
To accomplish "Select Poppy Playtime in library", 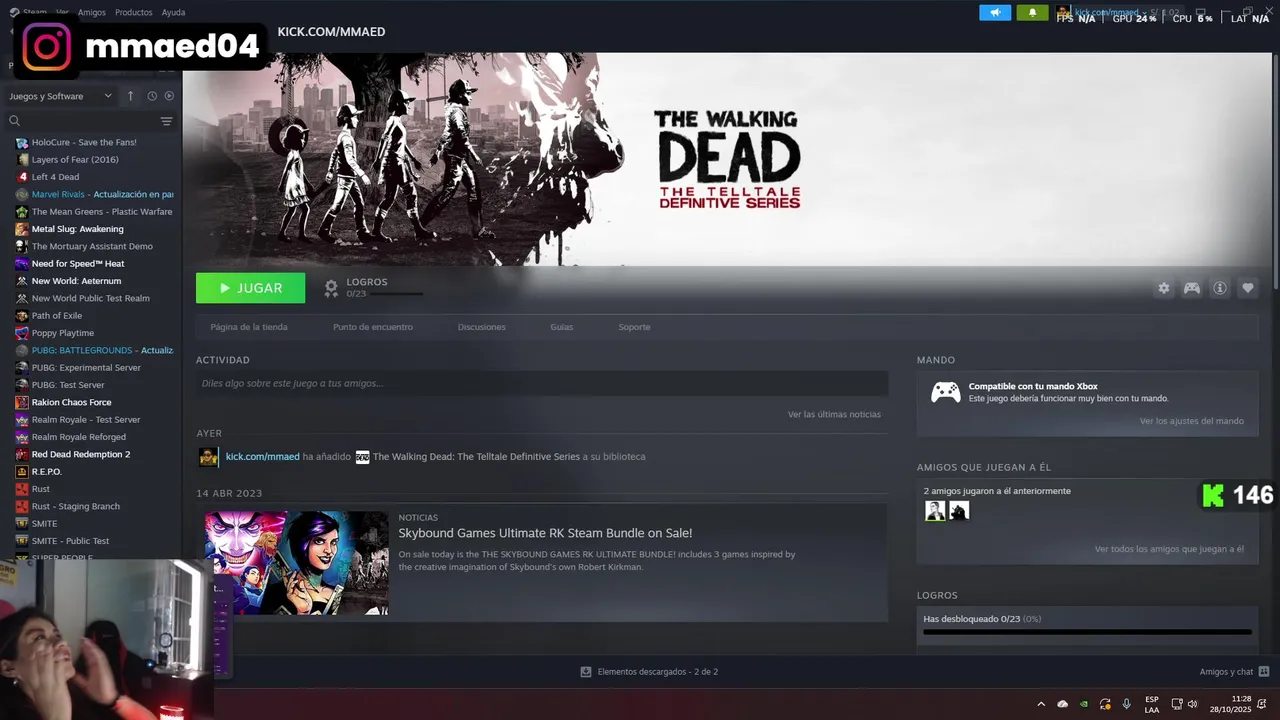I will tap(63, 333).
